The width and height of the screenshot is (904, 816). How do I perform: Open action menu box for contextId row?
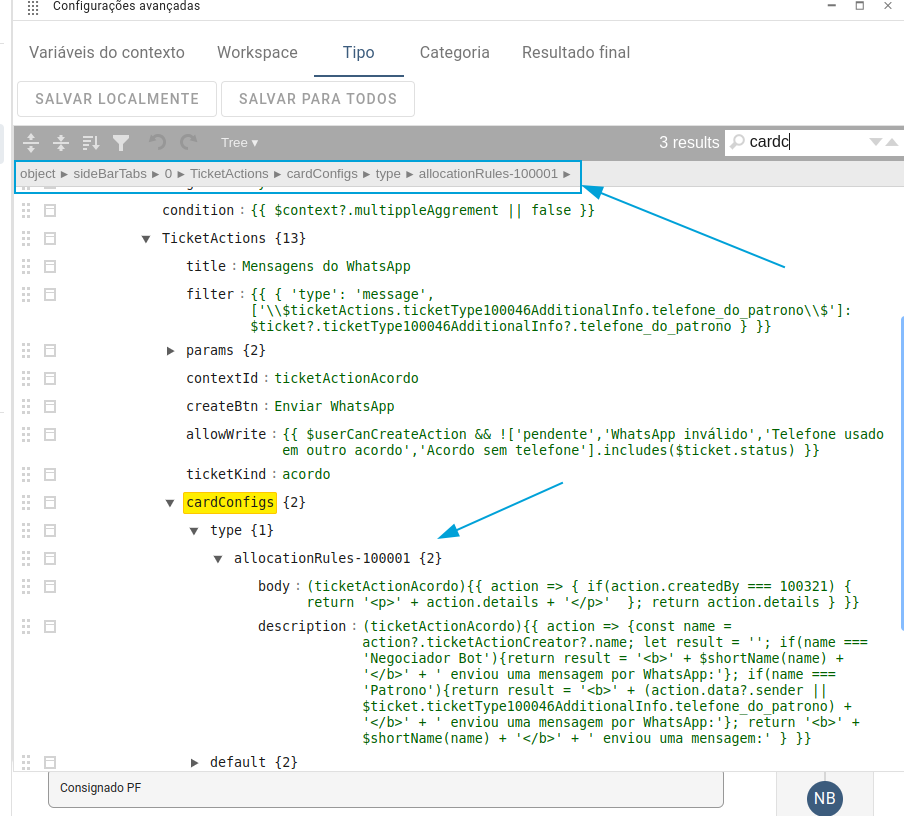pyautogui.click(x=50, y=378)
